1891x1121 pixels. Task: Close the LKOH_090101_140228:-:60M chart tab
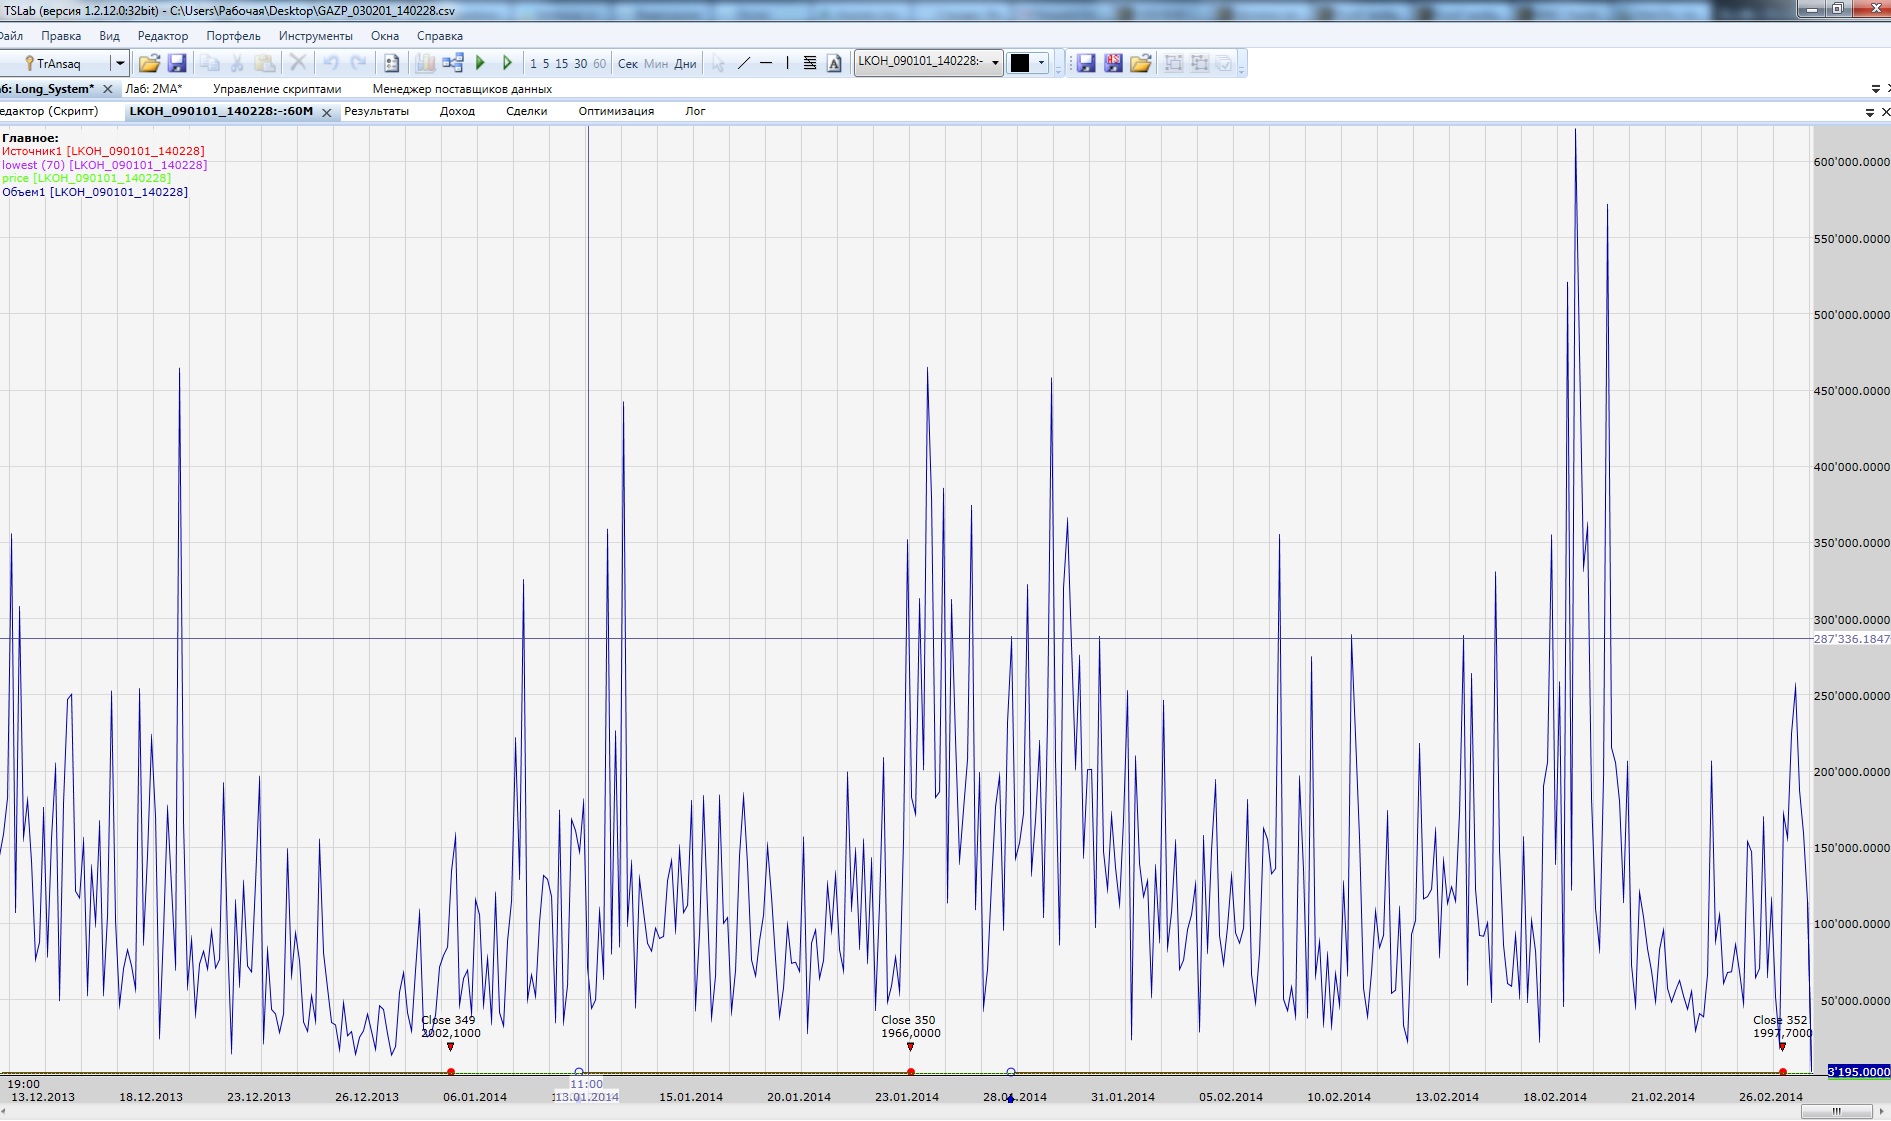click(x=327, y=112)
